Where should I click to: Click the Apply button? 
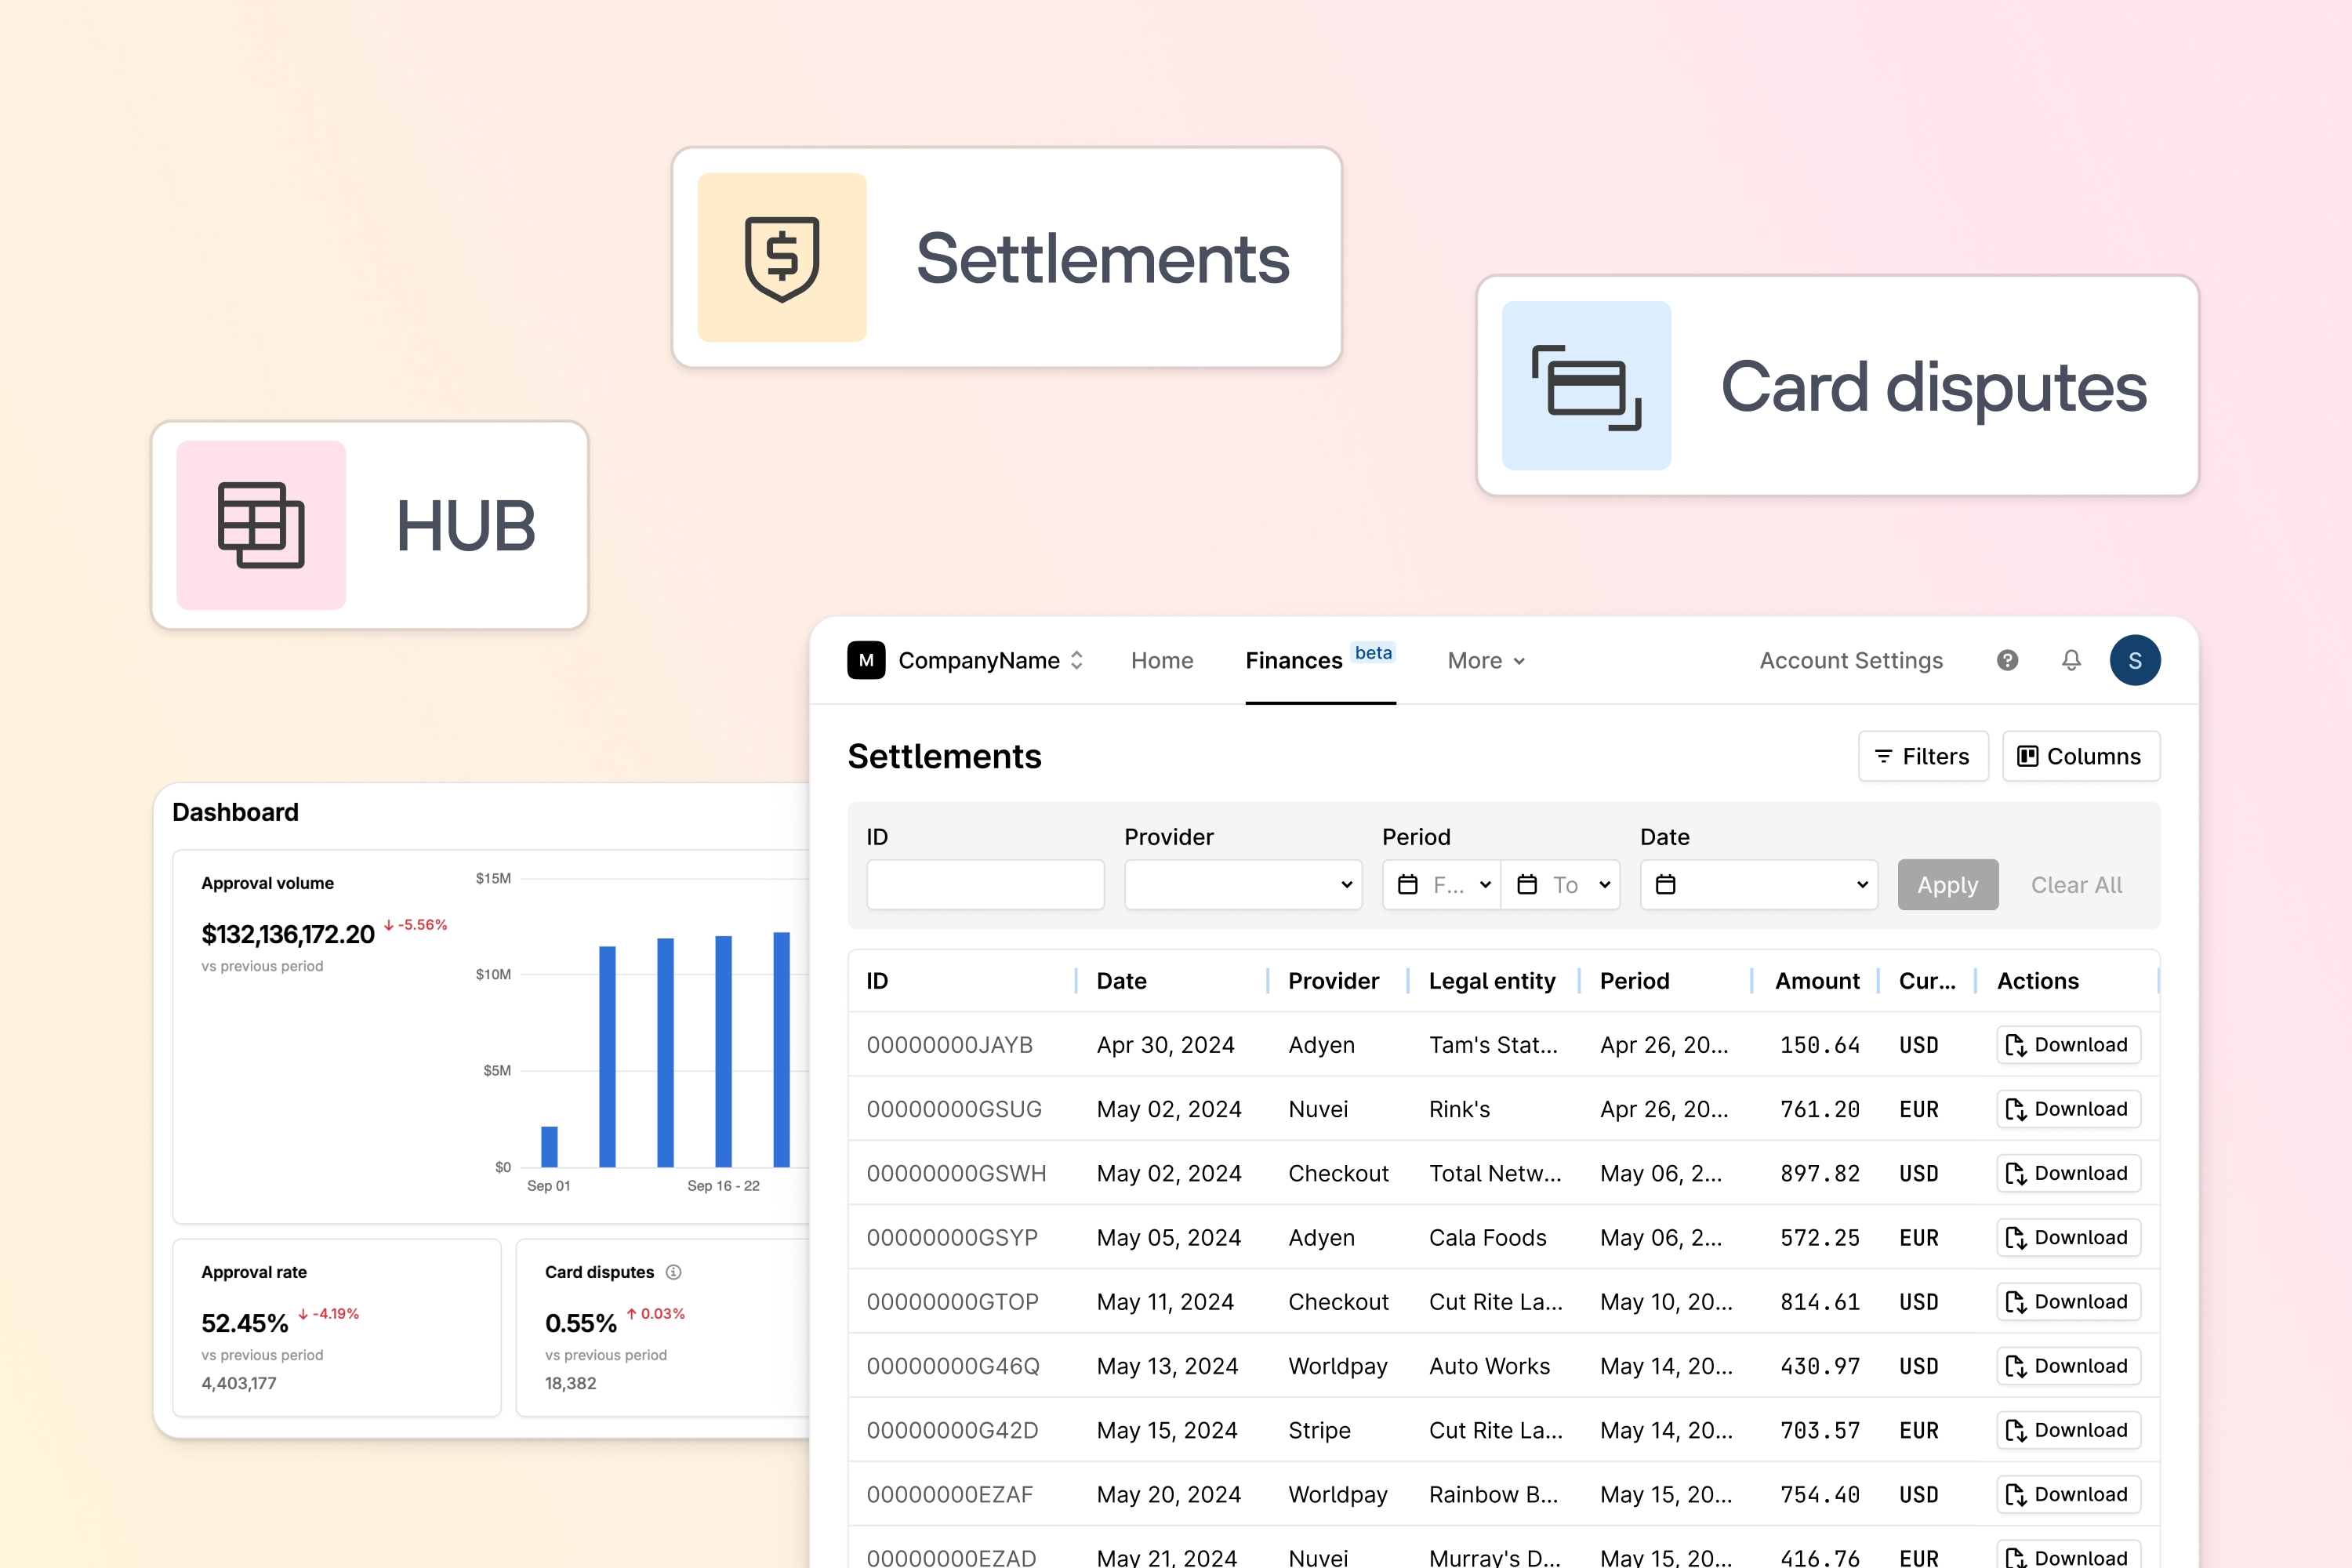1947,884
